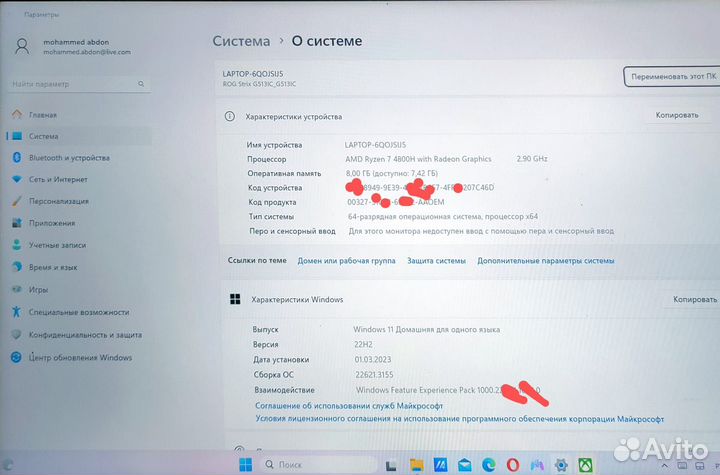The height and width of the screenshot is (475, 720).
Task: Open Соглашение об использовании служб Майкрософт
Action: click(349, 406)
